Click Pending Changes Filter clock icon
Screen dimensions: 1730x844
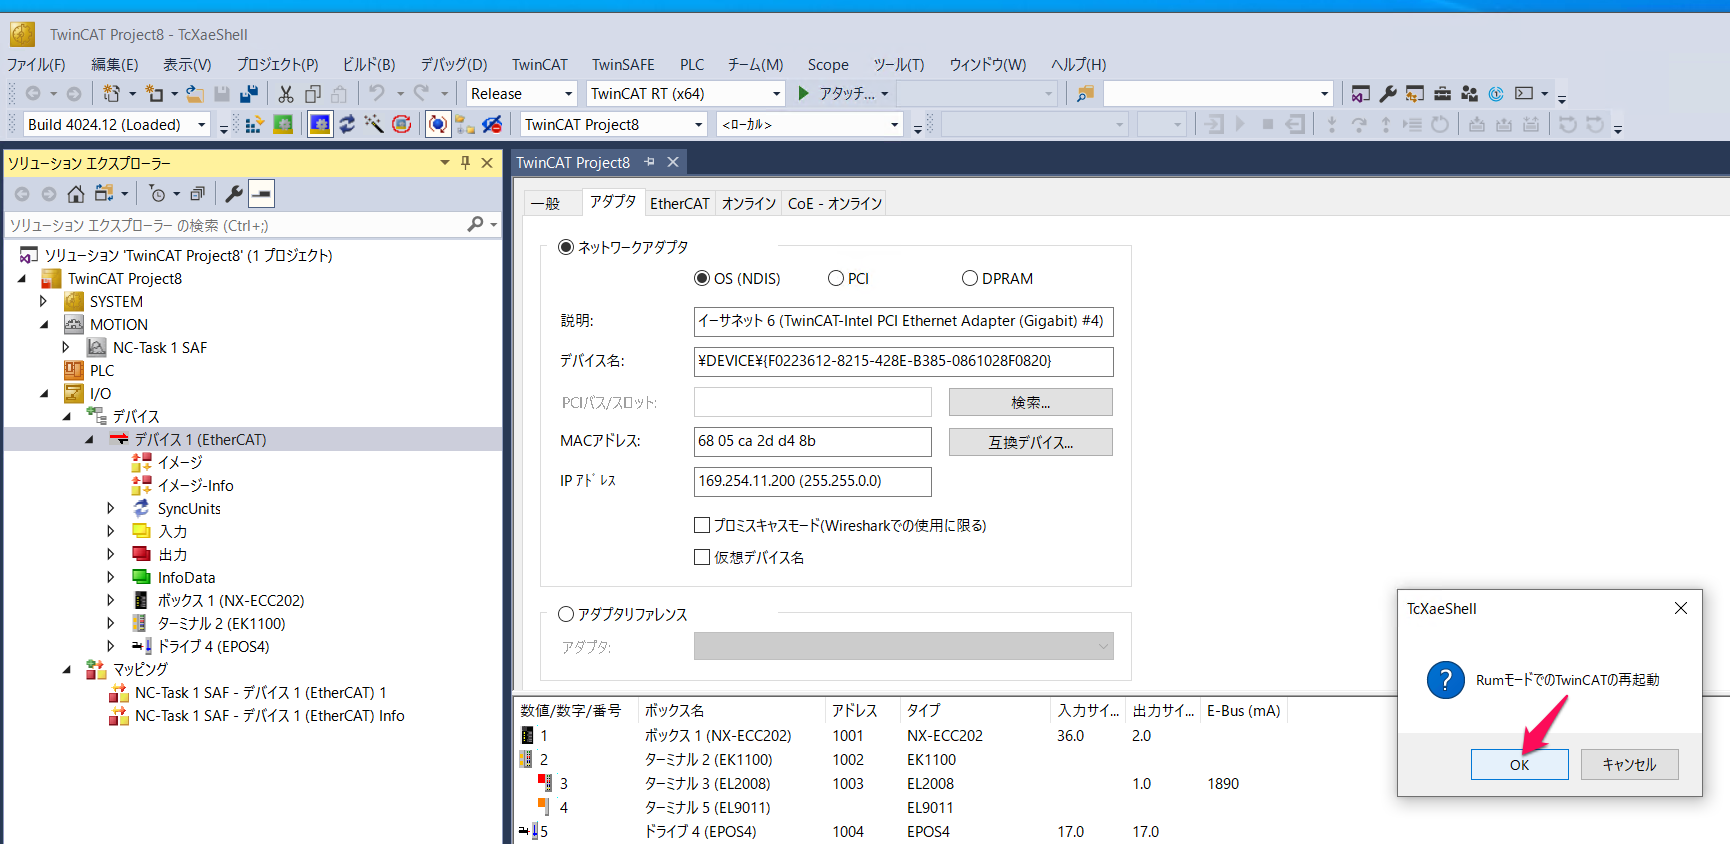(x=157, y=194)
